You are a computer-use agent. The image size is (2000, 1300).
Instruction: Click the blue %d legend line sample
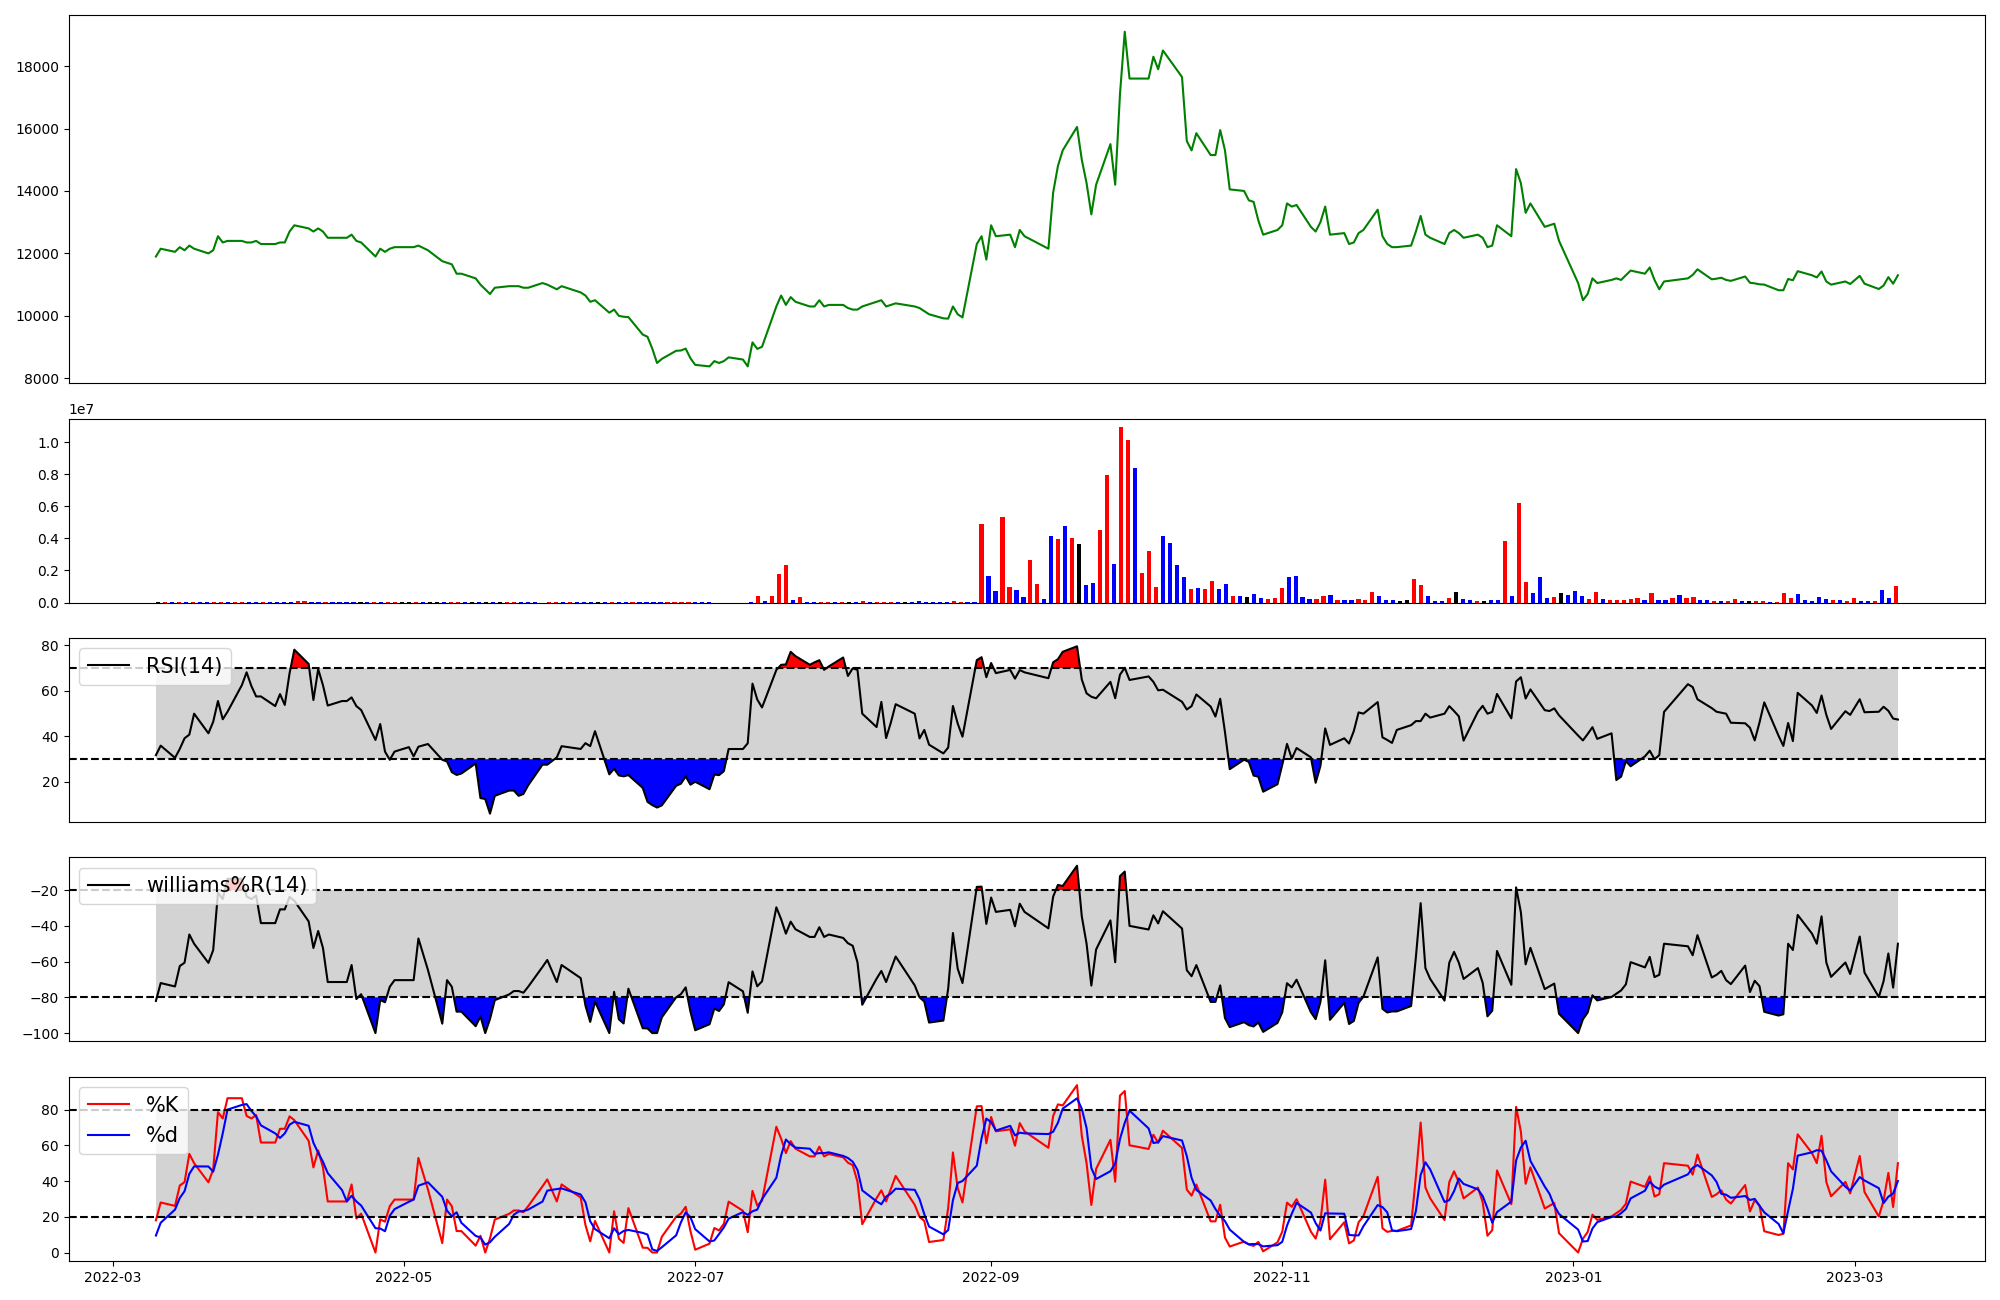pyautogui.click(x=109, y=1135)
